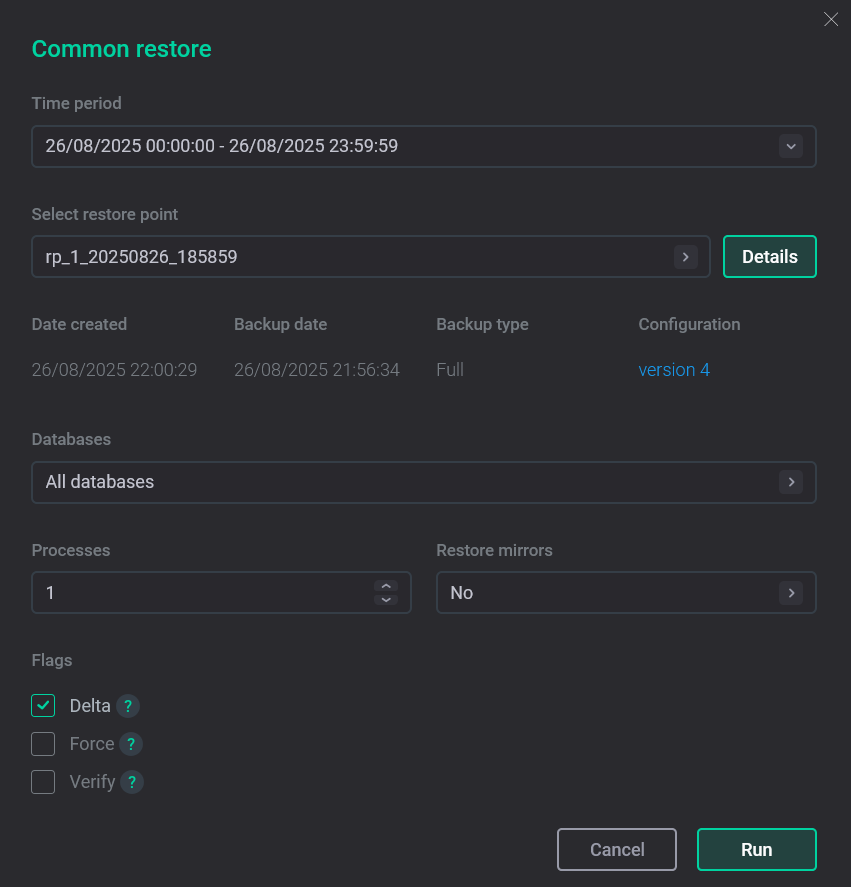Enable the Verify flag
This screenshot has height=887, width=851.
click(43, 781)
